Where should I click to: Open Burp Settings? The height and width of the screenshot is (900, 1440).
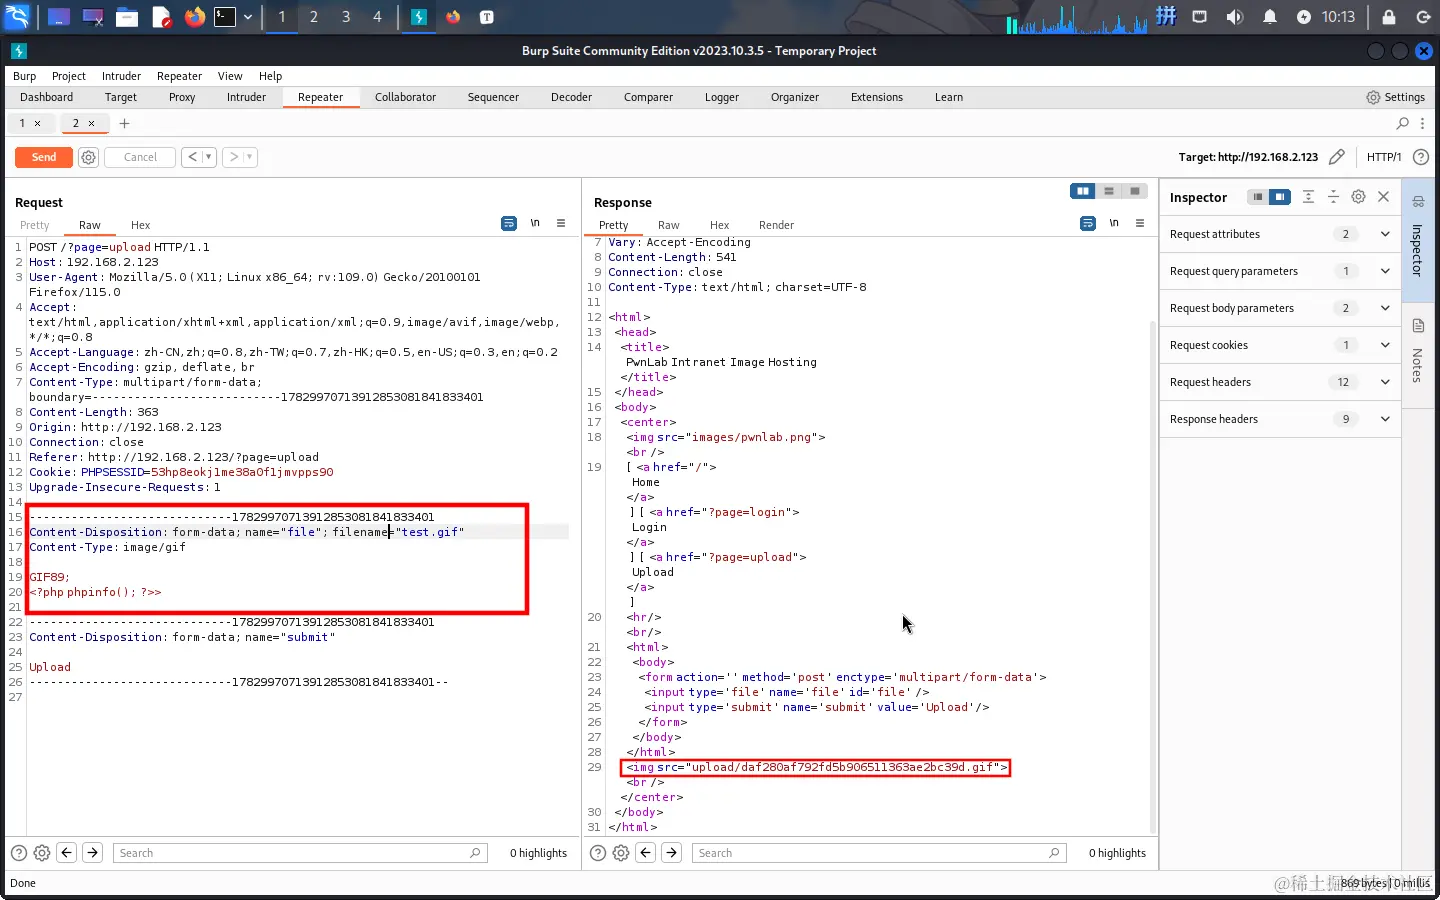[x=1395, y=97]
